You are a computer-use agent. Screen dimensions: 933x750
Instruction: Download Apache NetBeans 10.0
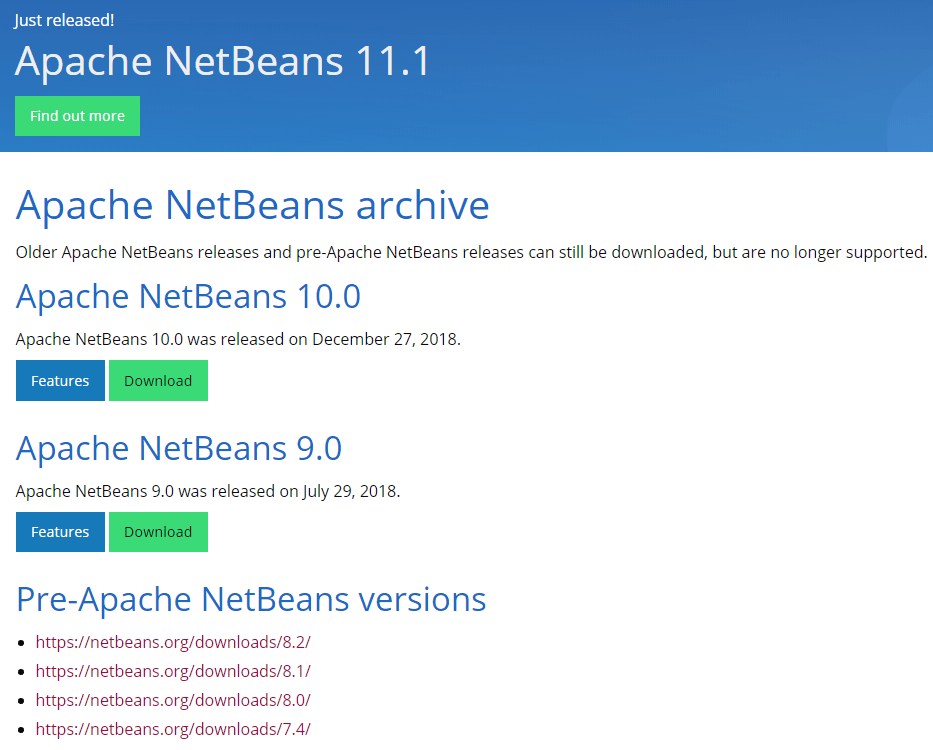tap(158, 381)
